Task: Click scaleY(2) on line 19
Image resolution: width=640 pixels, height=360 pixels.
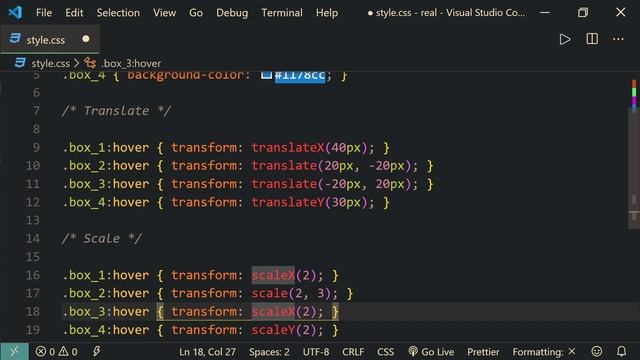Action: (283, 330)
